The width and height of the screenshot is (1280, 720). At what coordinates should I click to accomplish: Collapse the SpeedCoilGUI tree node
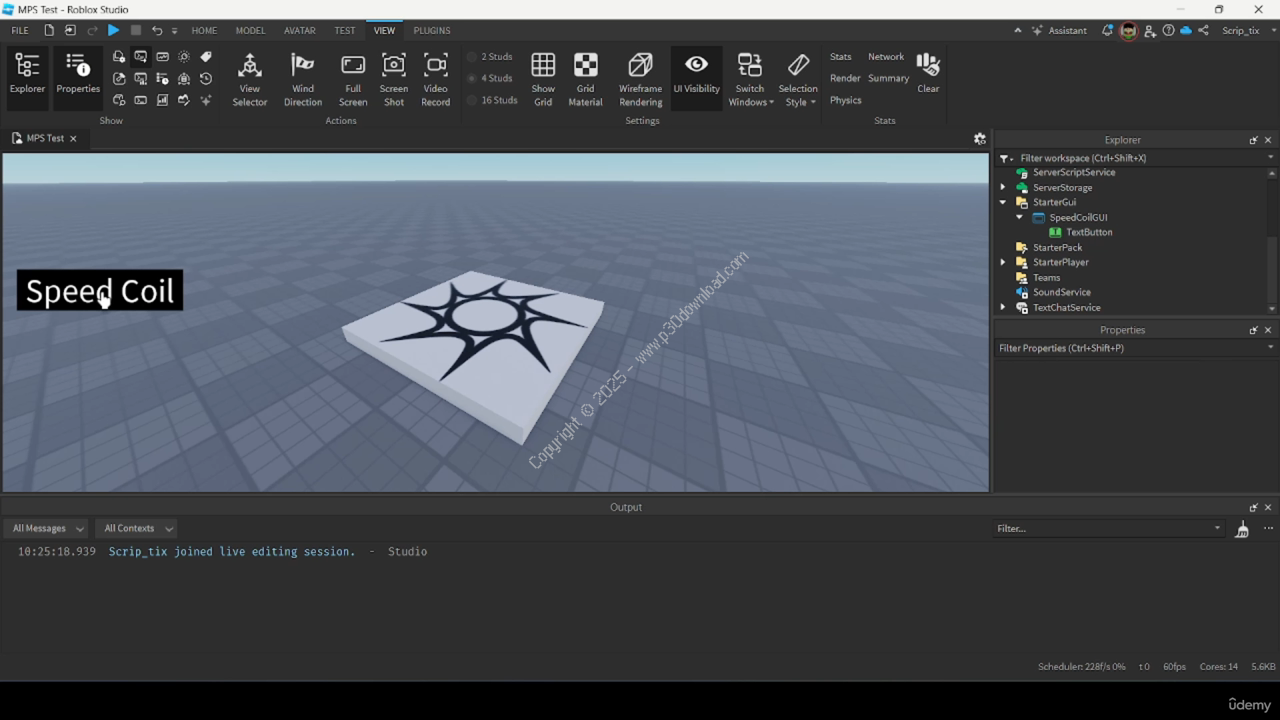pos(1019,217)
